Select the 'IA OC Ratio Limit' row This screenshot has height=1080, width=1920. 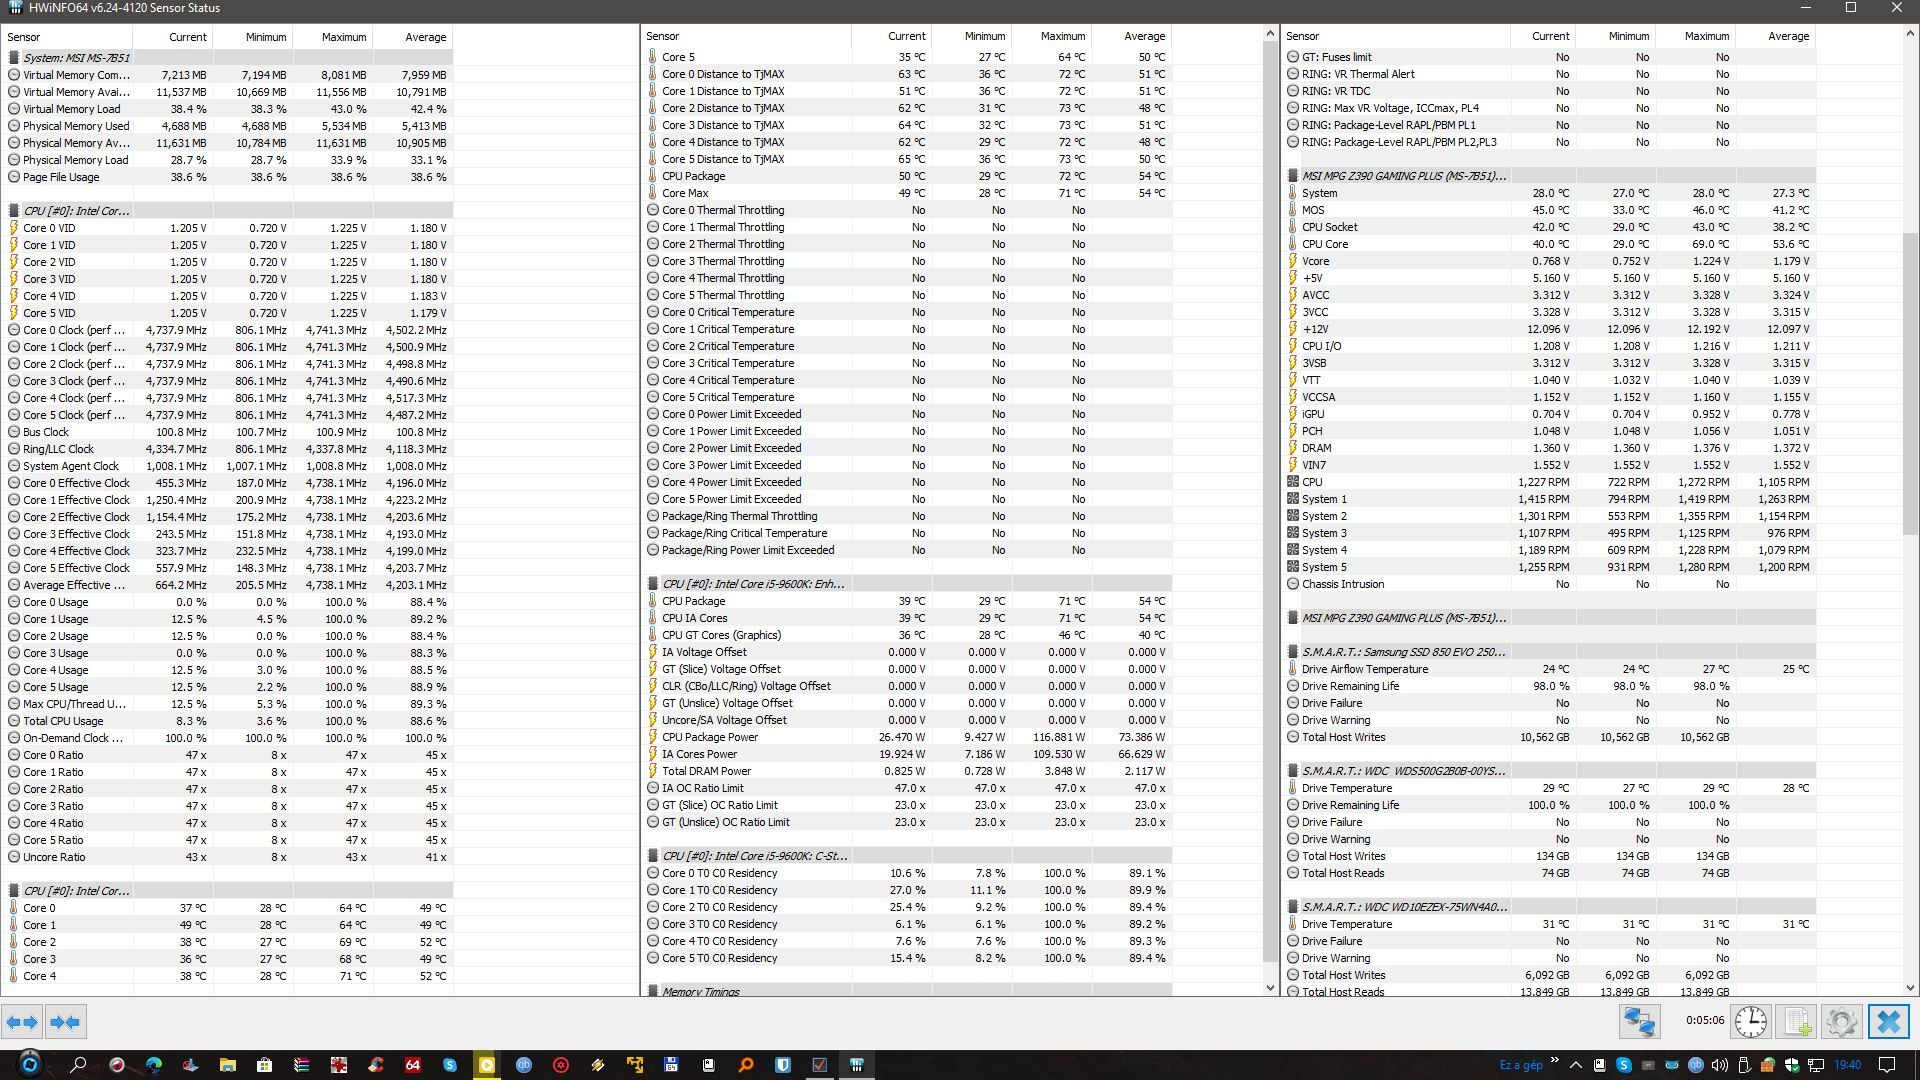907,788
